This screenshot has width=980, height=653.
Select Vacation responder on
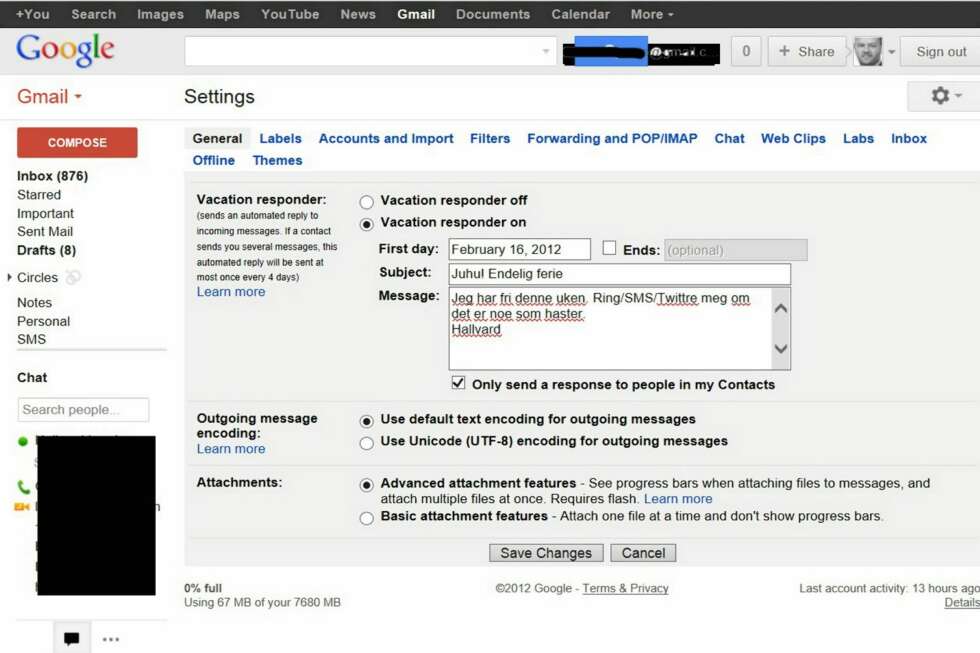click(x=367, y=224)
